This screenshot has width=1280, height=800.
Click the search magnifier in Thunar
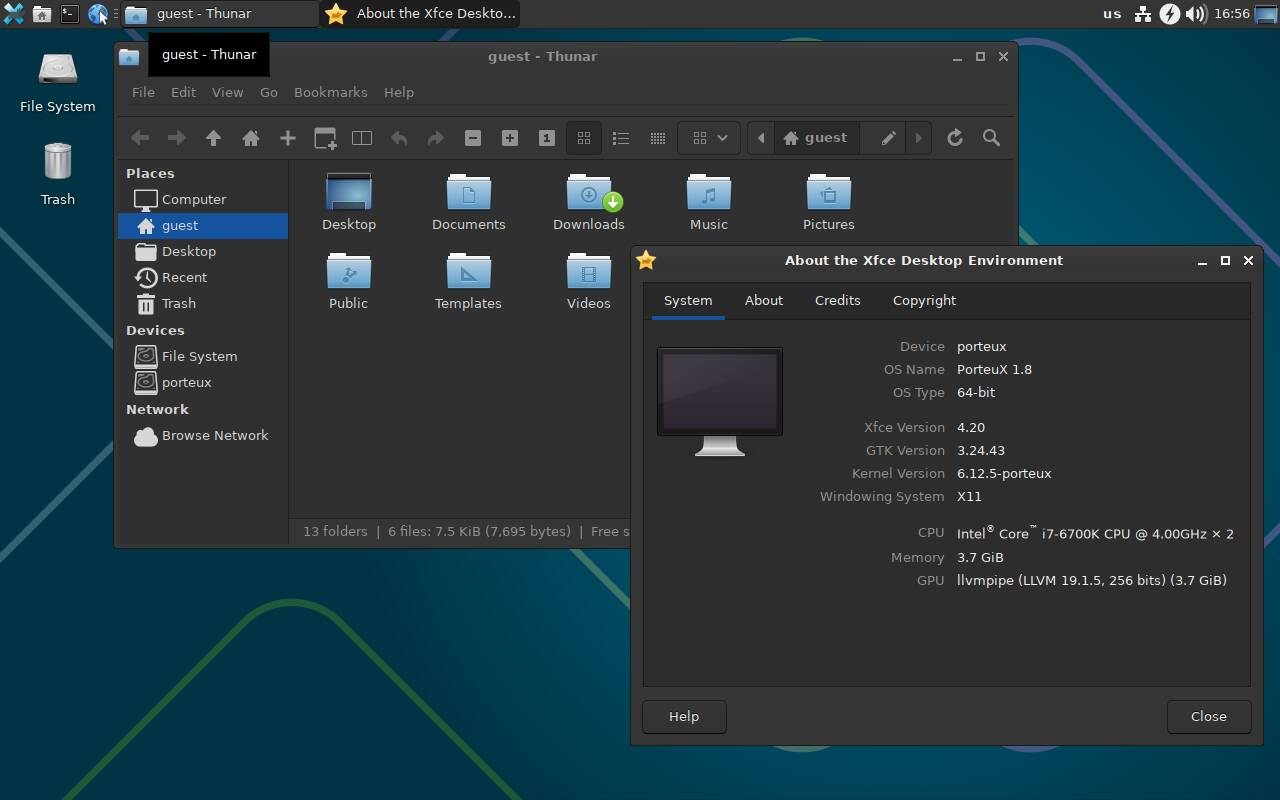991,138
